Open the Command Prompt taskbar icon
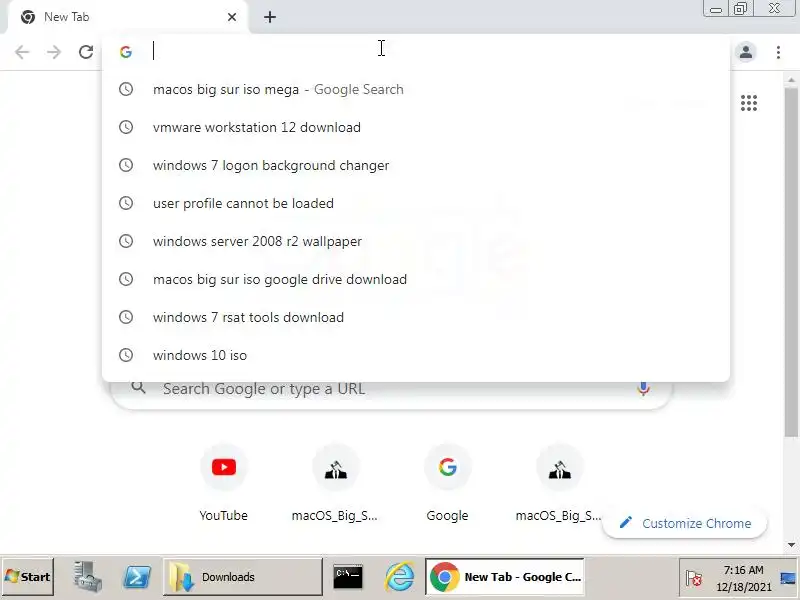This screenshot has width=800, height=600. click(348, 577)
